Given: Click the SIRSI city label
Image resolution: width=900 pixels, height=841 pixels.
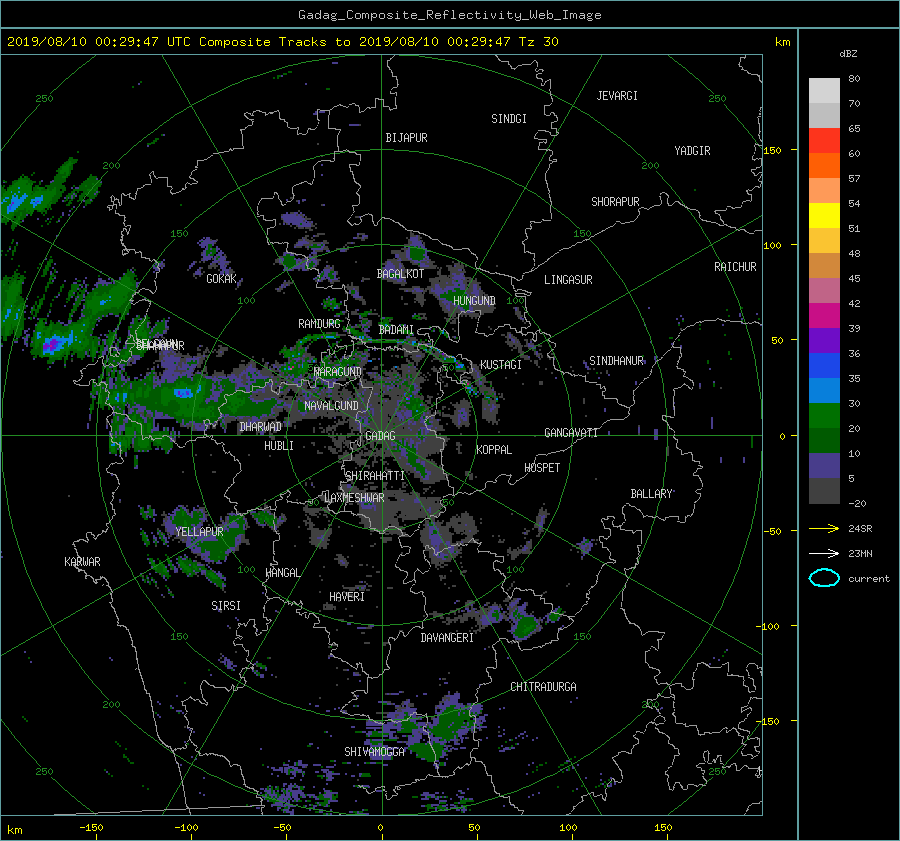Looking at the screenshot, I should coord(226,606).
